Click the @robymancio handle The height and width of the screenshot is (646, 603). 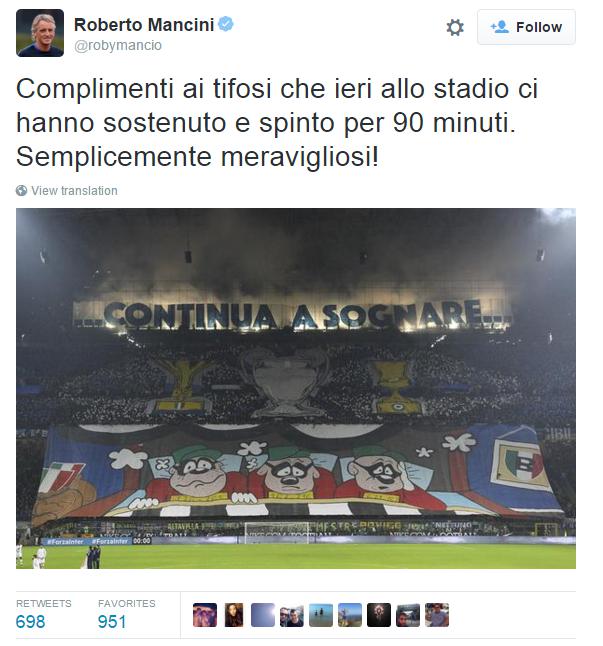[x=118, y=45]
